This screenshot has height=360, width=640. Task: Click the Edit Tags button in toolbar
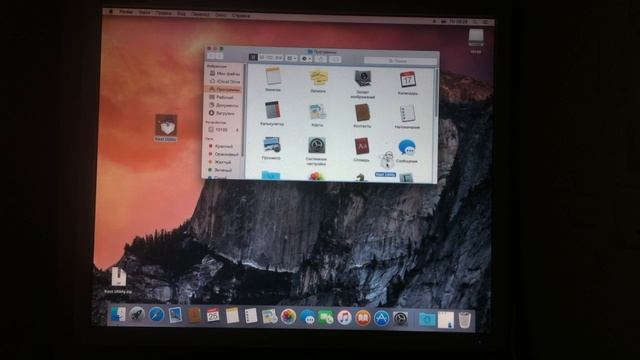(335, 60)
